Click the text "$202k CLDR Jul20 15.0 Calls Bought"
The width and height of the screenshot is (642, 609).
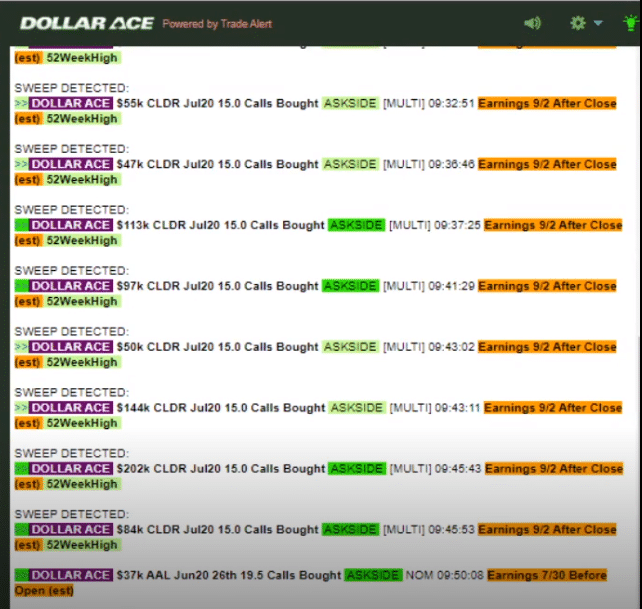(221, 469)
